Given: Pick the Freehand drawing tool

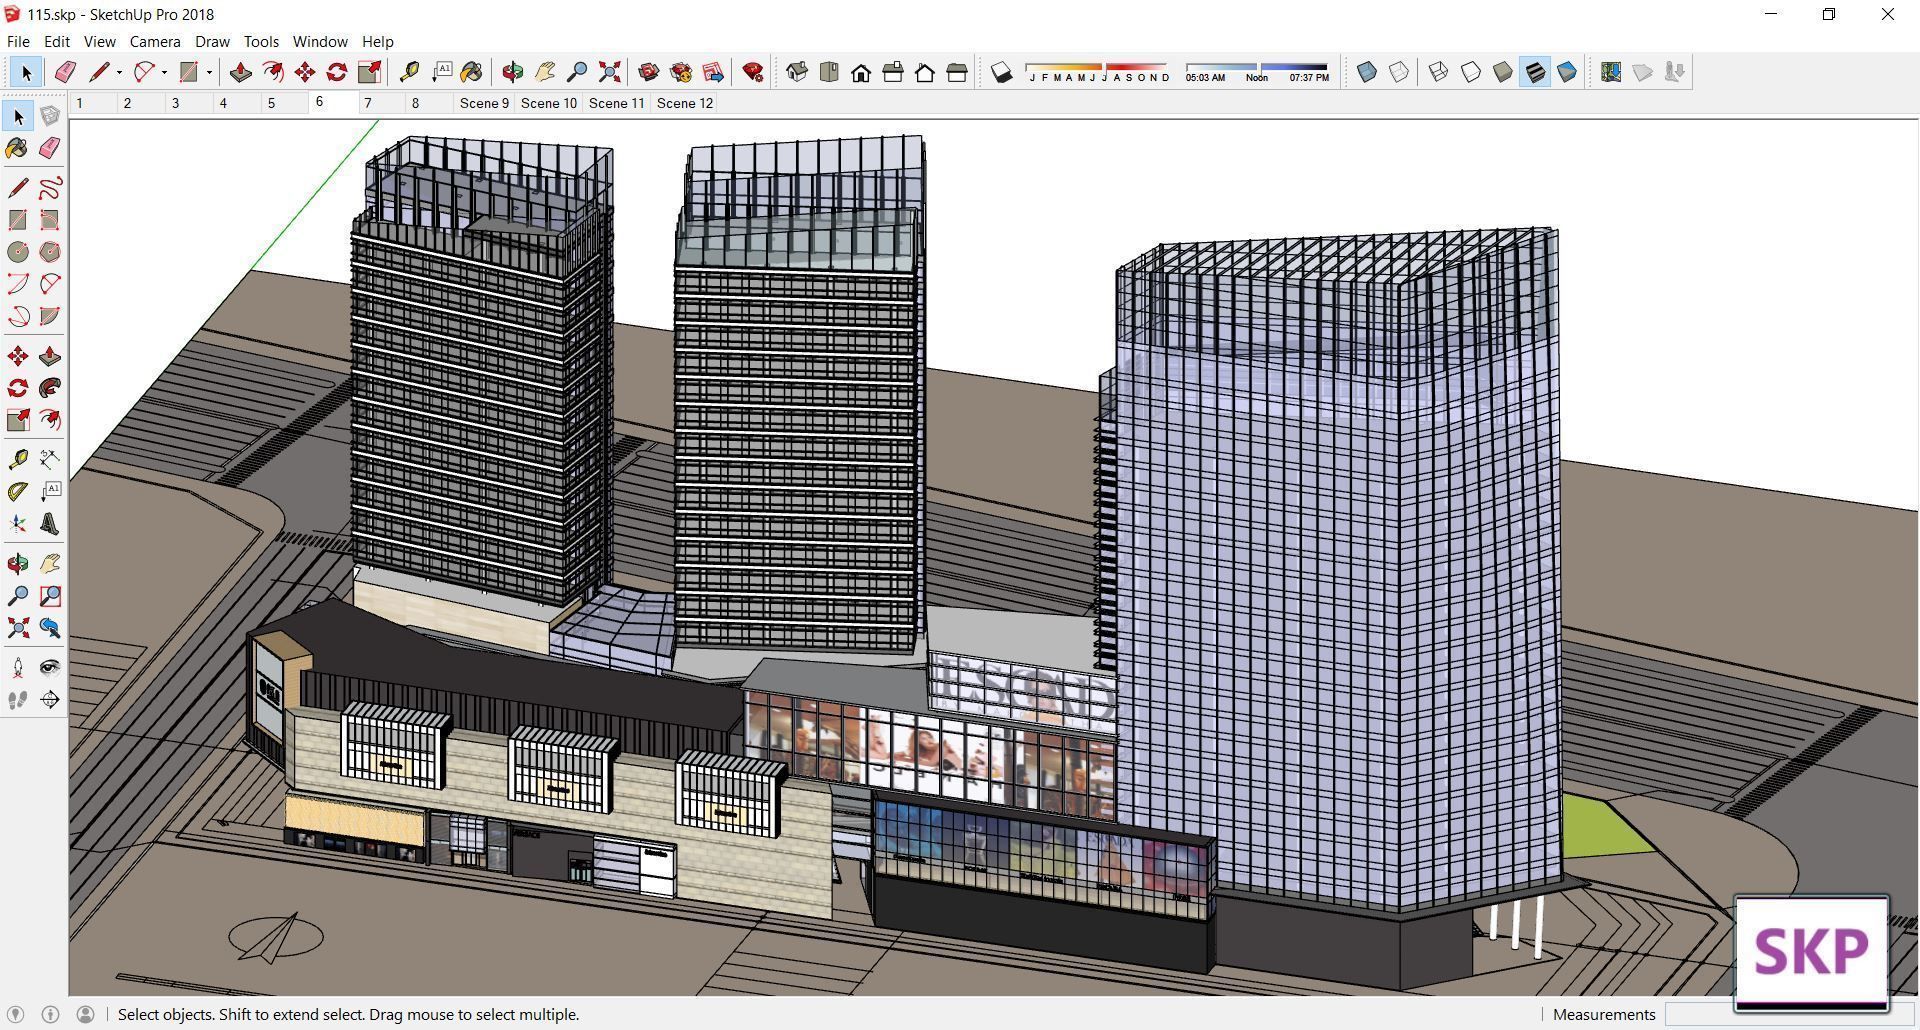Looking at the screenshot, I should pyautogui.click(x=50, y=188).
